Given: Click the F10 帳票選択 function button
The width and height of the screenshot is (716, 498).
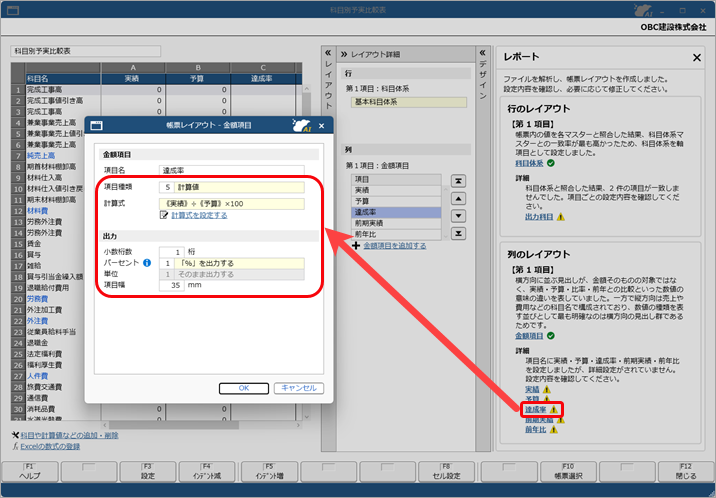Looking at the screenshot, I should click(568, 472).
